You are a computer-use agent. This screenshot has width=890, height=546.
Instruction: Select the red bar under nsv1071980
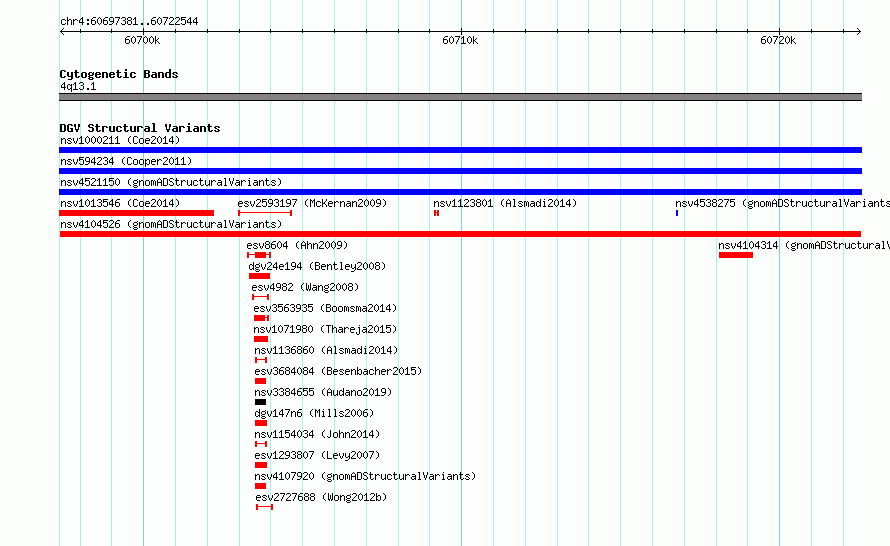(x=261, y=339)
